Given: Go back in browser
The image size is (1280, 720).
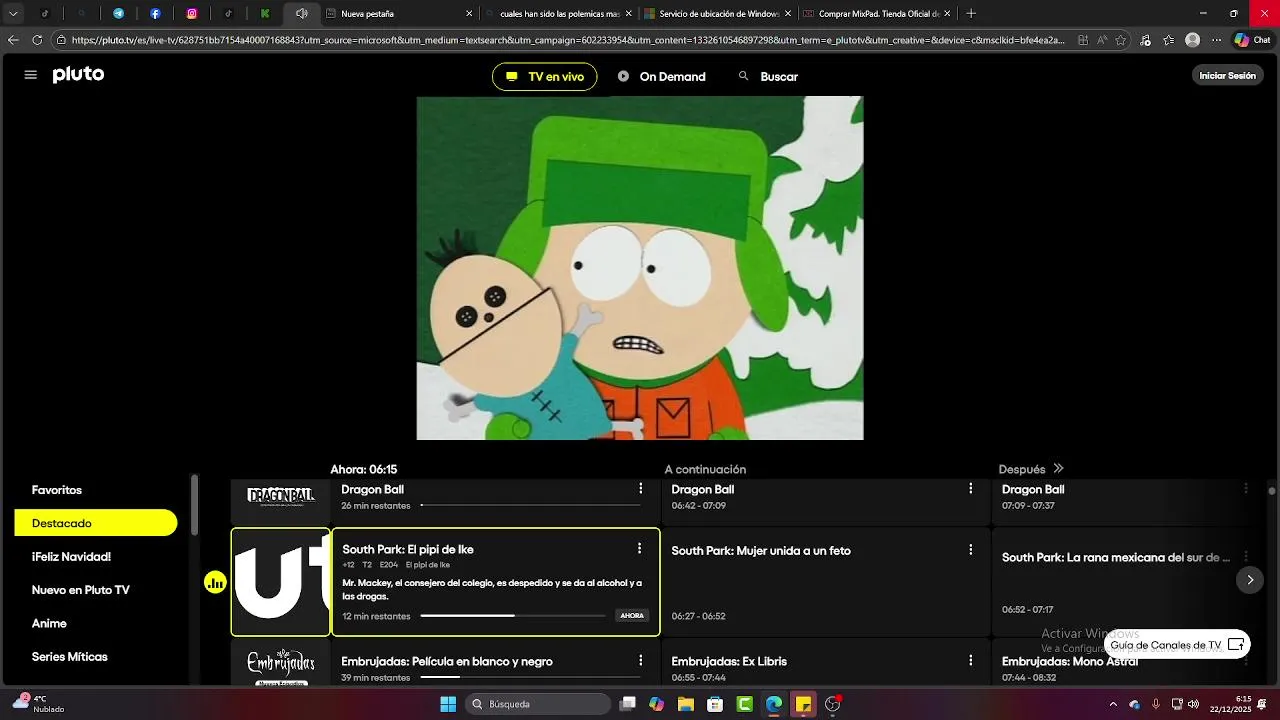Looking at the screenshot, I should pos(13,40).
